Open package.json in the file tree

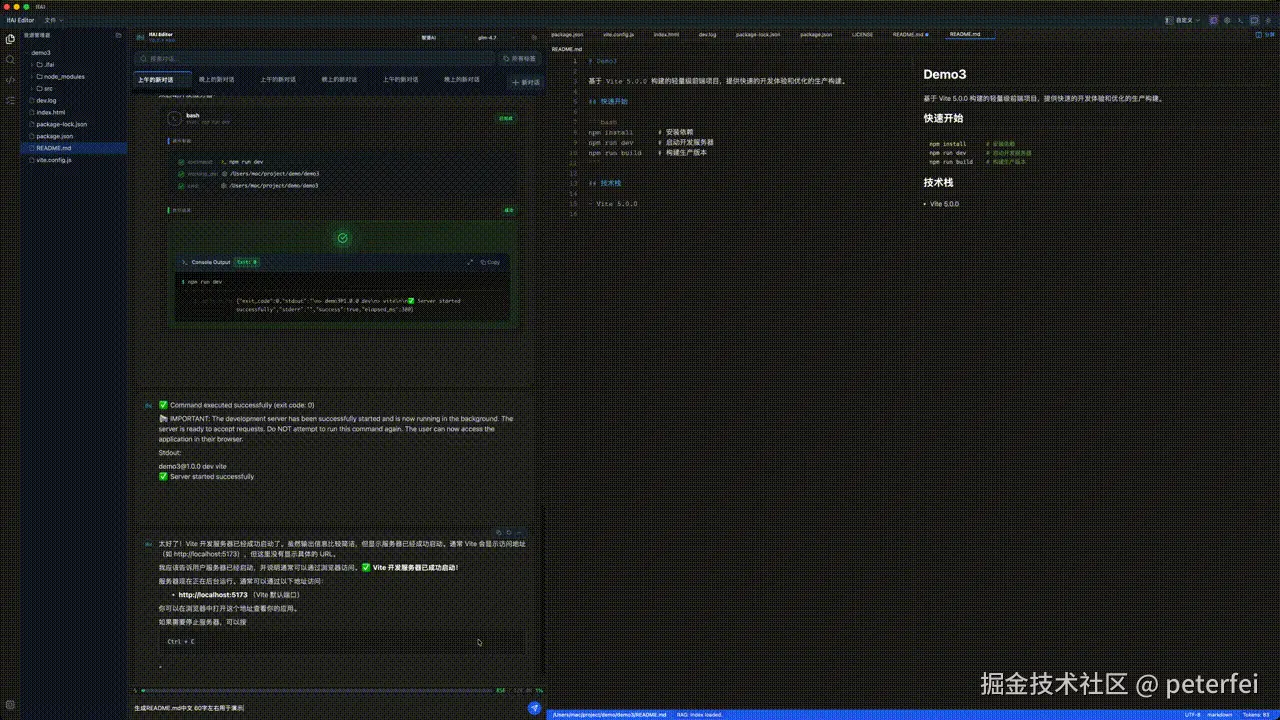[x=55, y=136]
